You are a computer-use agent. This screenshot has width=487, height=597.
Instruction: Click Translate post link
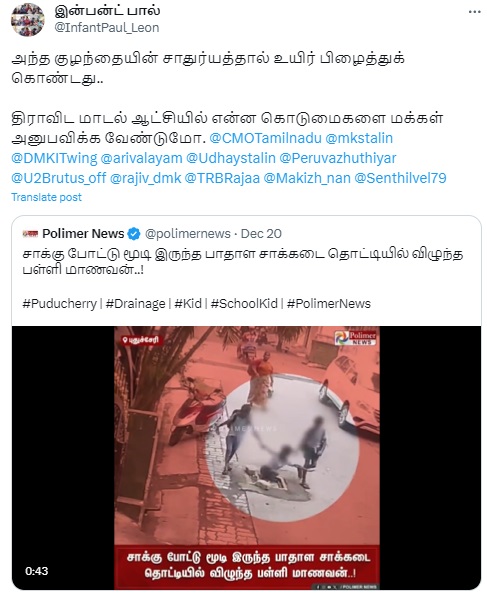point(46,197)
